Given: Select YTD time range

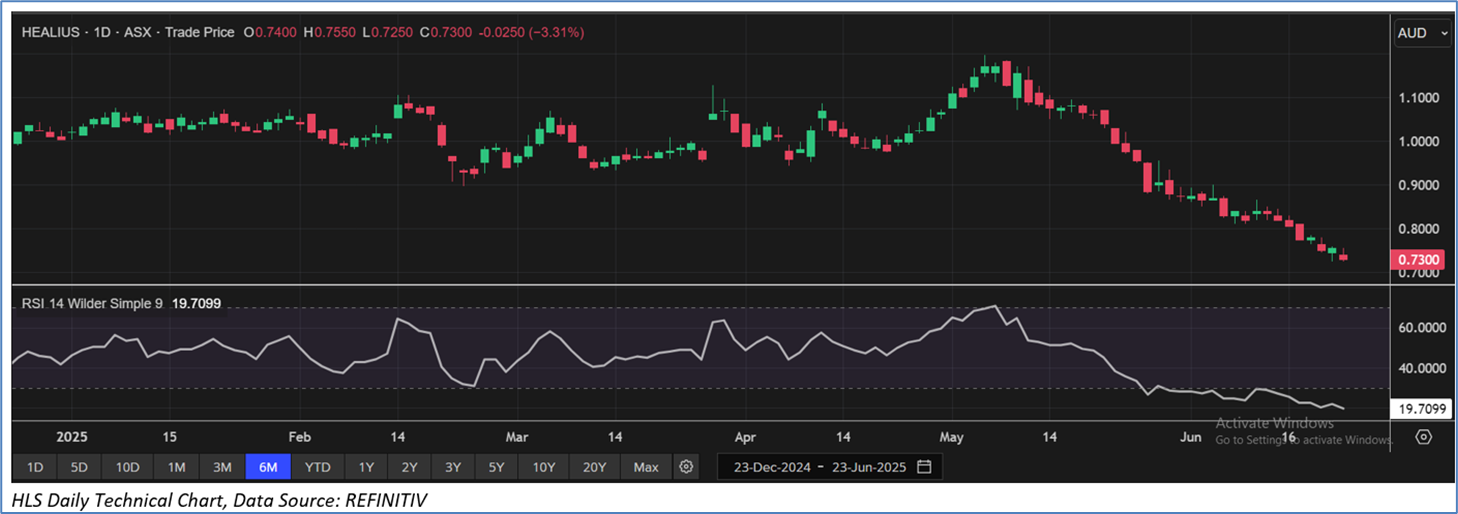Looking at the screenshot, I should tap(318, 467).
